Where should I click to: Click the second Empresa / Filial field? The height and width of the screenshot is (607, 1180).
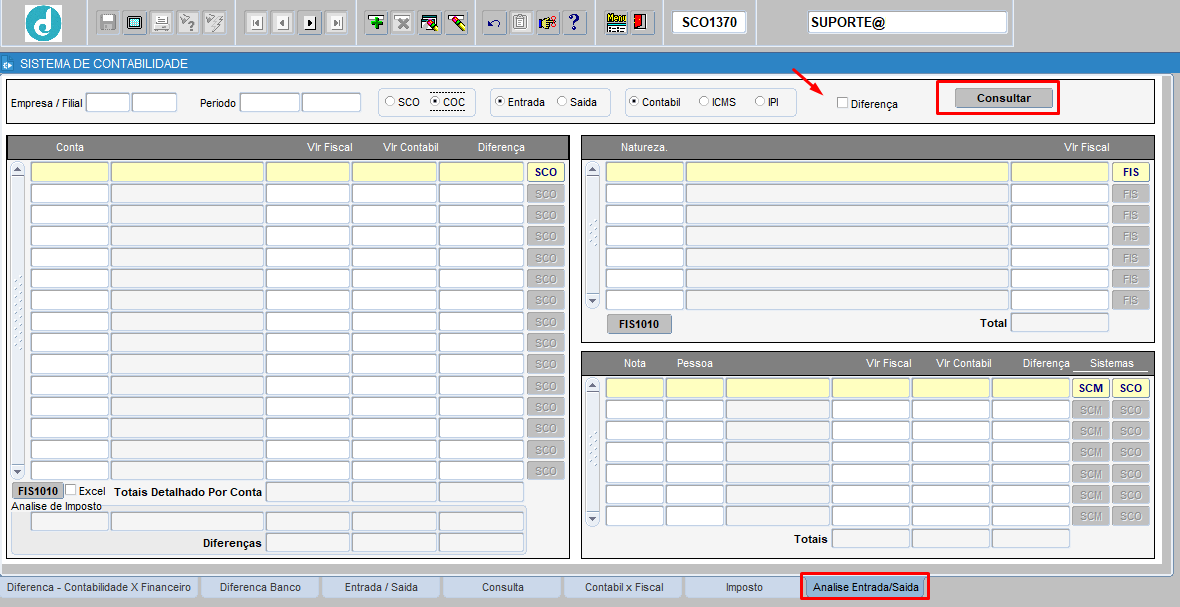(154, 102)
